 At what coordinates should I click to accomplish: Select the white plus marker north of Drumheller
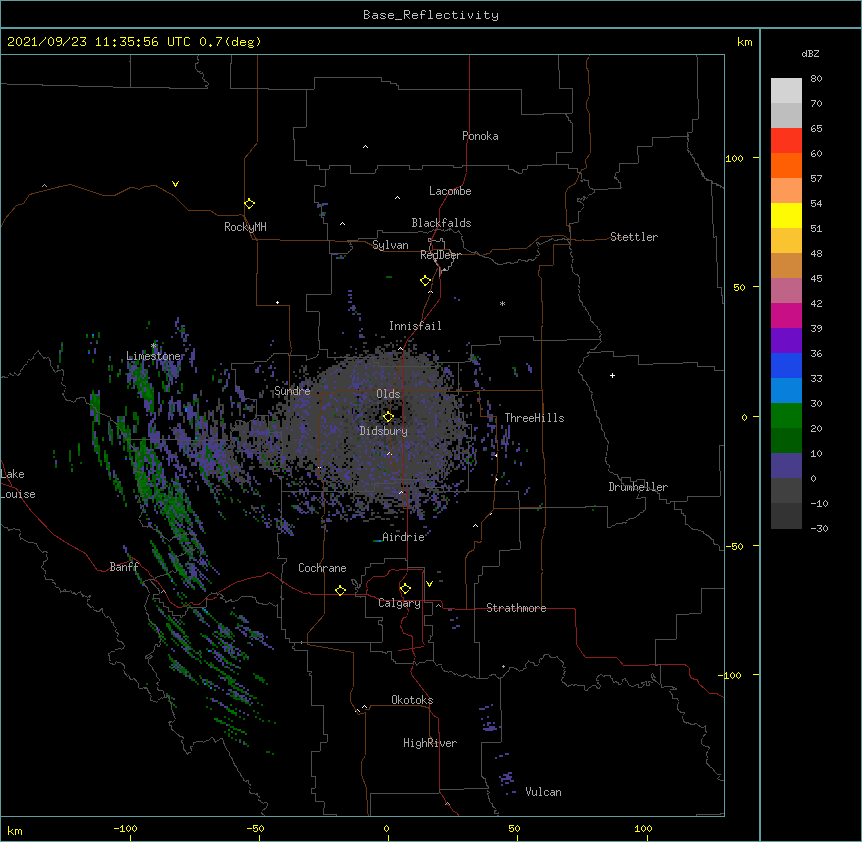[x=612, y=375]
